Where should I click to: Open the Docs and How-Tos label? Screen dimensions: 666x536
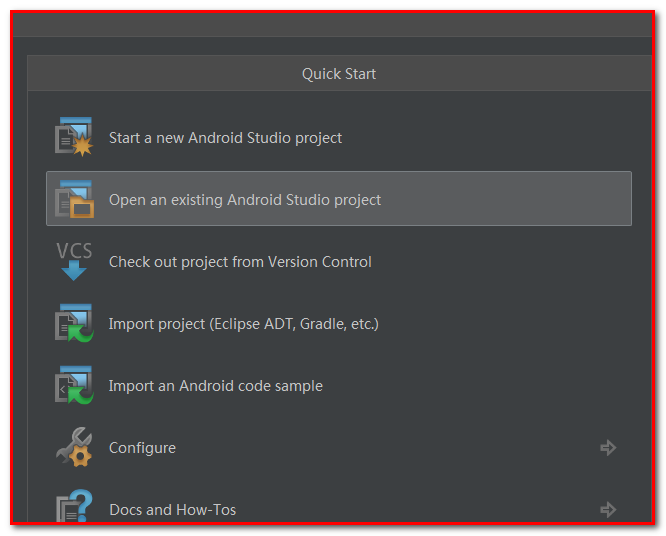tap(172, 510)
